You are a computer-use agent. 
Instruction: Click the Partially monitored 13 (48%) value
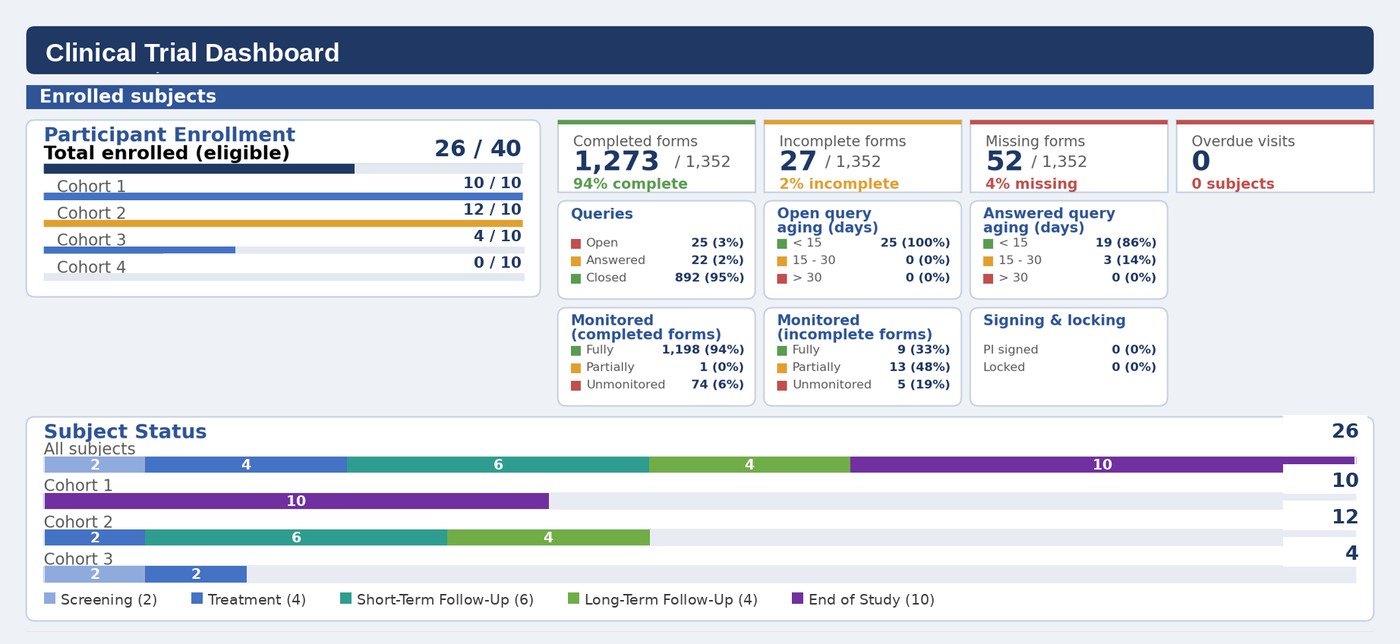click(x=919, y=367)
